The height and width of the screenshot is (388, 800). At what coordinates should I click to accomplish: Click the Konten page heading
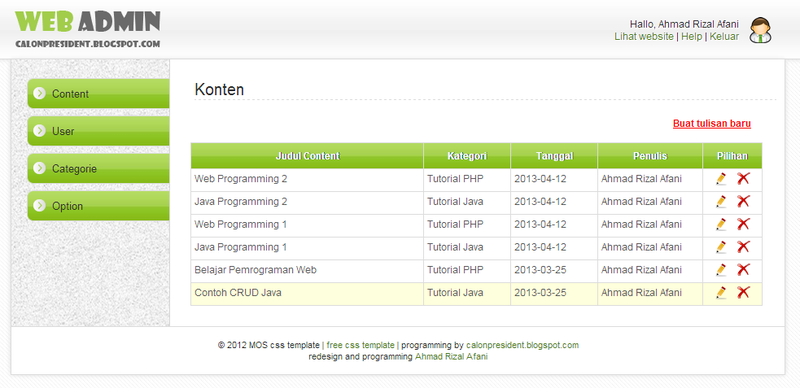tap(219, 90)
